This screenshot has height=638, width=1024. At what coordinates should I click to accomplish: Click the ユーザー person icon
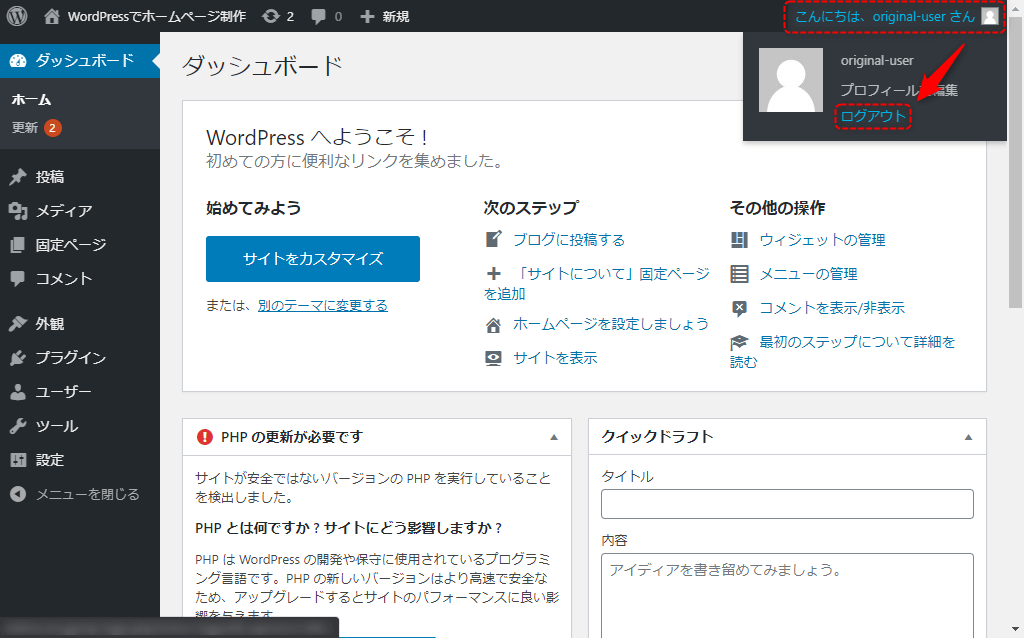(18, 392)
